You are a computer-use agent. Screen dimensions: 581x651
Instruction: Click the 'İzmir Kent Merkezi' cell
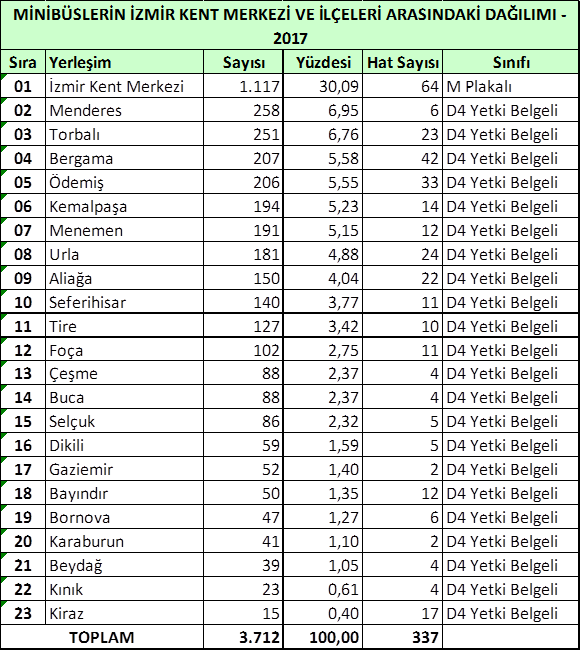tap(124, 86)
